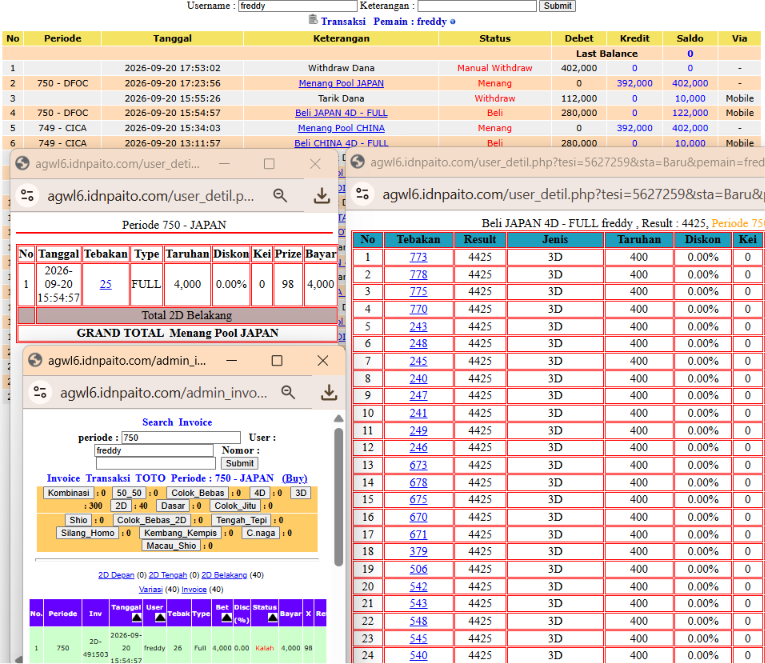Click the Transaksi document icon
This screenshot has width=765, height=664.
pos(313,20)
